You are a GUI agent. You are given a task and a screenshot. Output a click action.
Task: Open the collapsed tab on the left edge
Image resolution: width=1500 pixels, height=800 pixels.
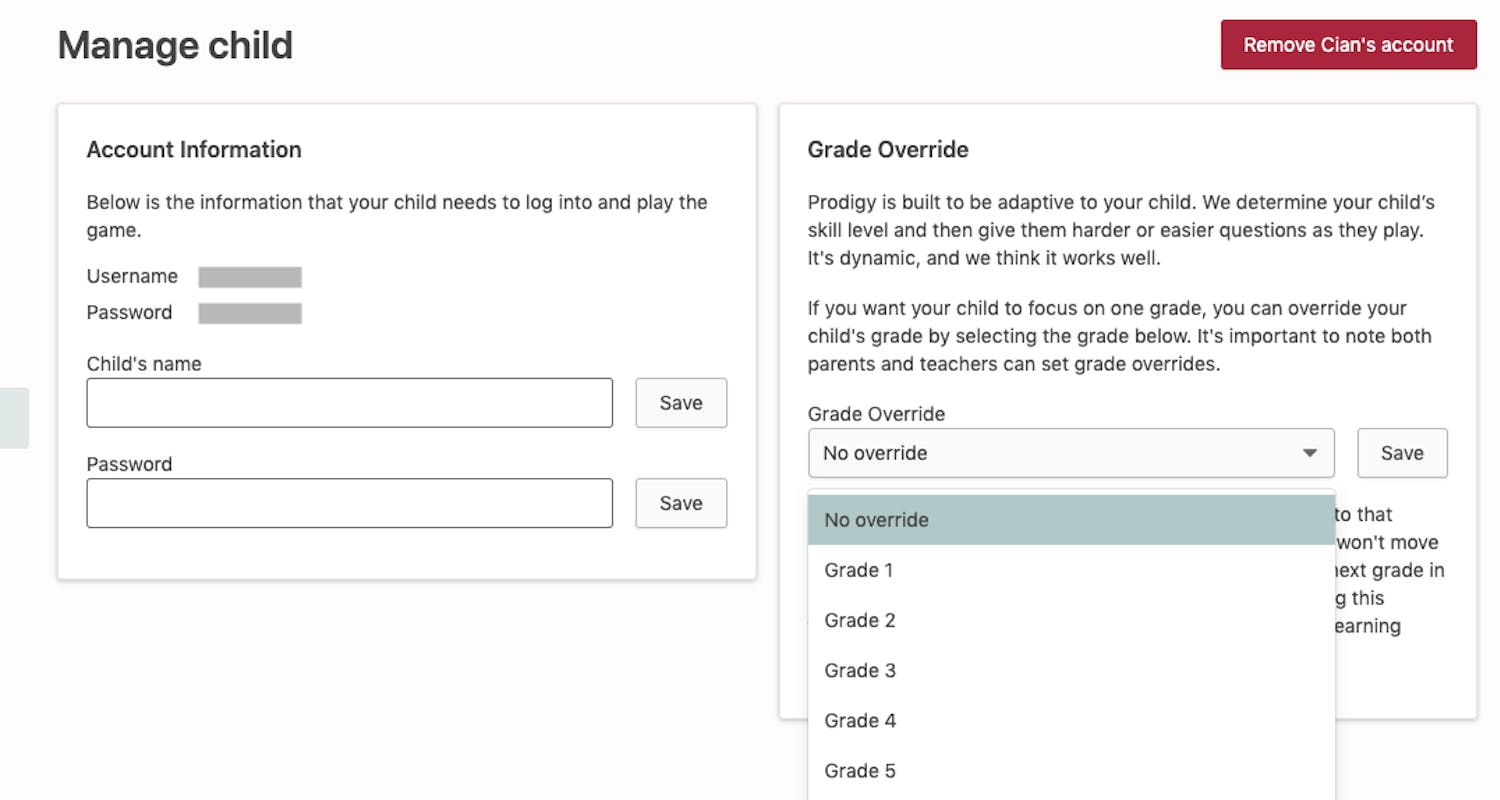(14, 420)
